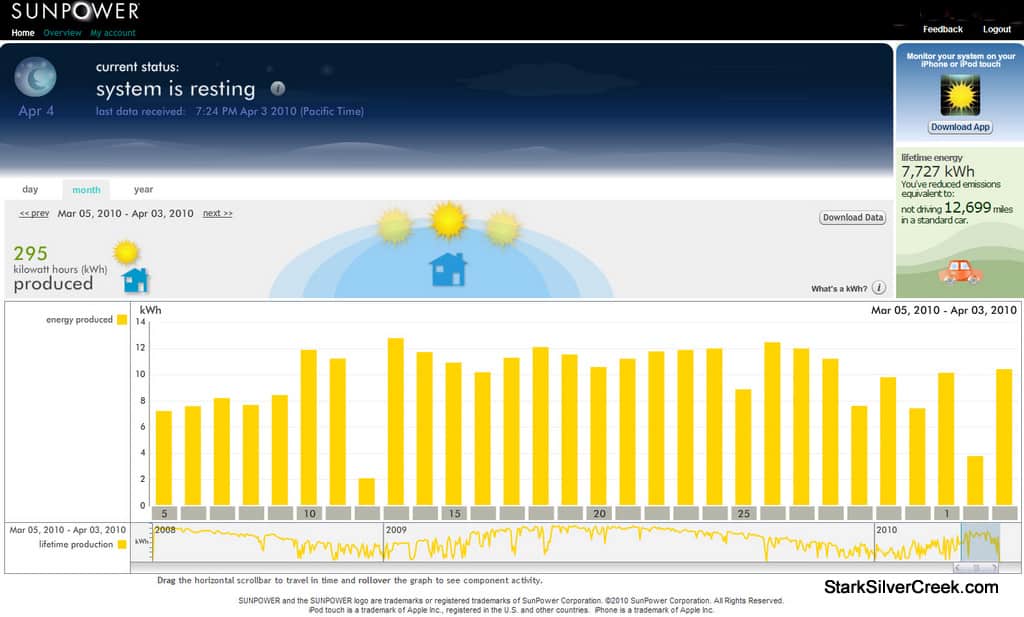Image resolution: width=1024 pixels, height=617 pixels.
Task: Open the Overview menu item
Action: (x=62, y=33)
